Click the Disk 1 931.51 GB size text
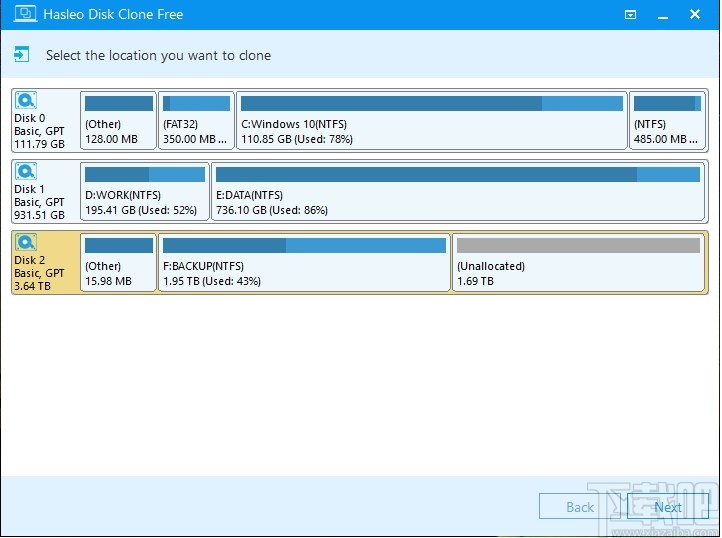Image resolution: width=722 pixels, height=538 pixels. pyautogui.click(x=39, y=215)
